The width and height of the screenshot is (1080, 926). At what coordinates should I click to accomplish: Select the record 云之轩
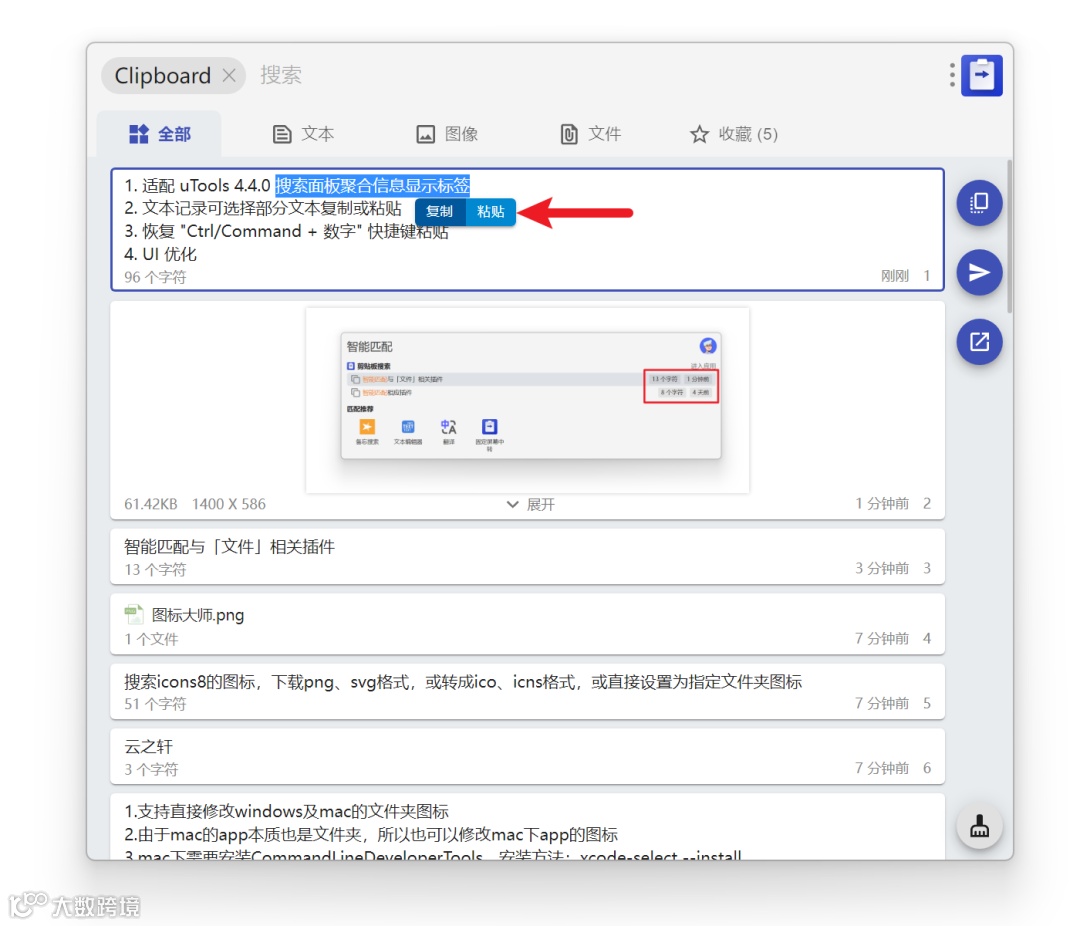coord(528,757)
